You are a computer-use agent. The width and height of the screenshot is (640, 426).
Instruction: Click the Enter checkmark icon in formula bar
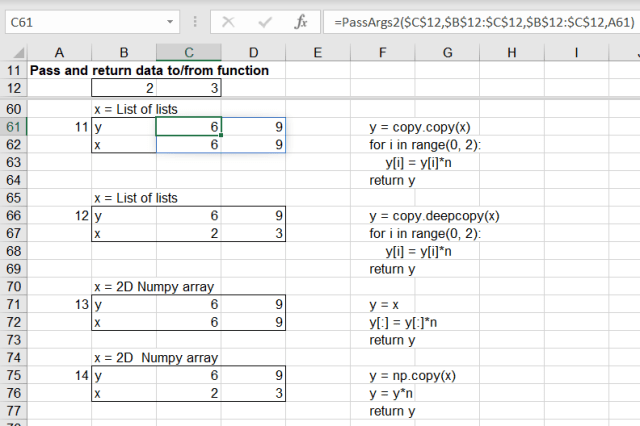[265, 21]
